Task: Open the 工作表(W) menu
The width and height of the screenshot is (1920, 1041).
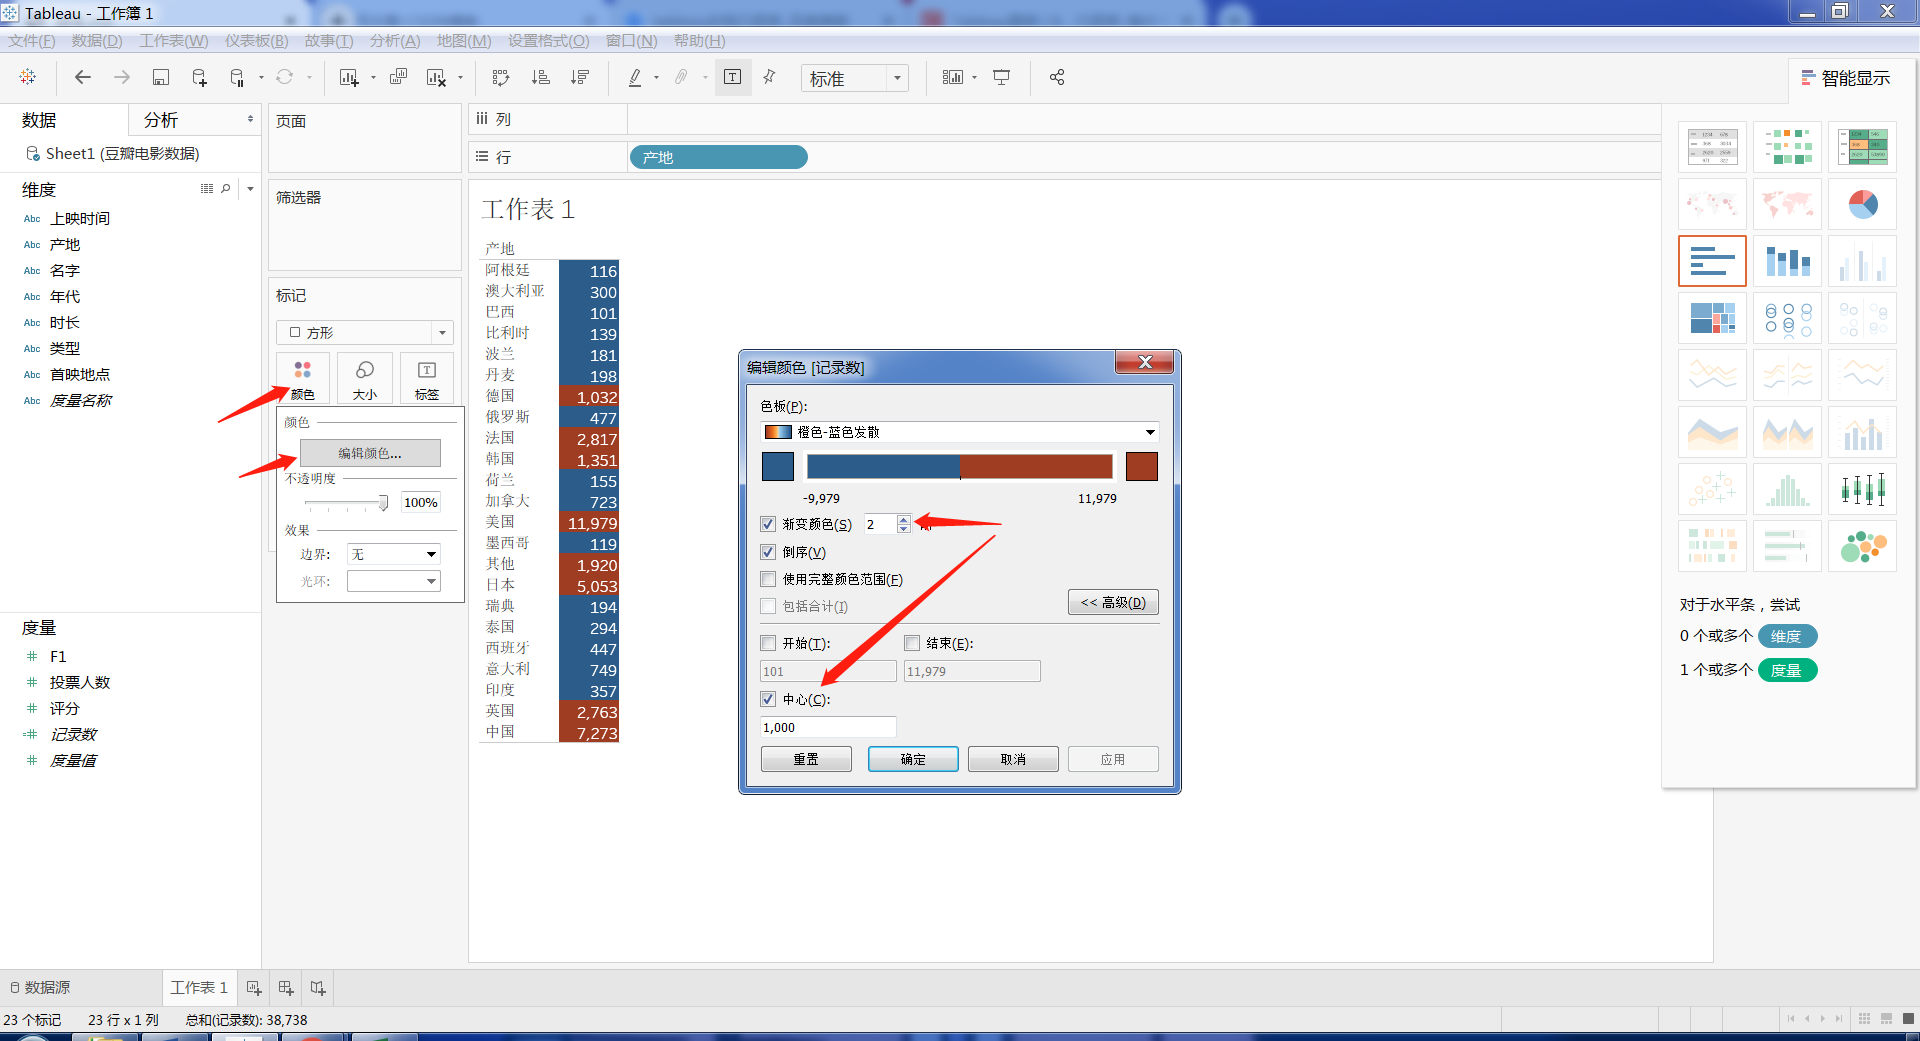Action: 174,41
